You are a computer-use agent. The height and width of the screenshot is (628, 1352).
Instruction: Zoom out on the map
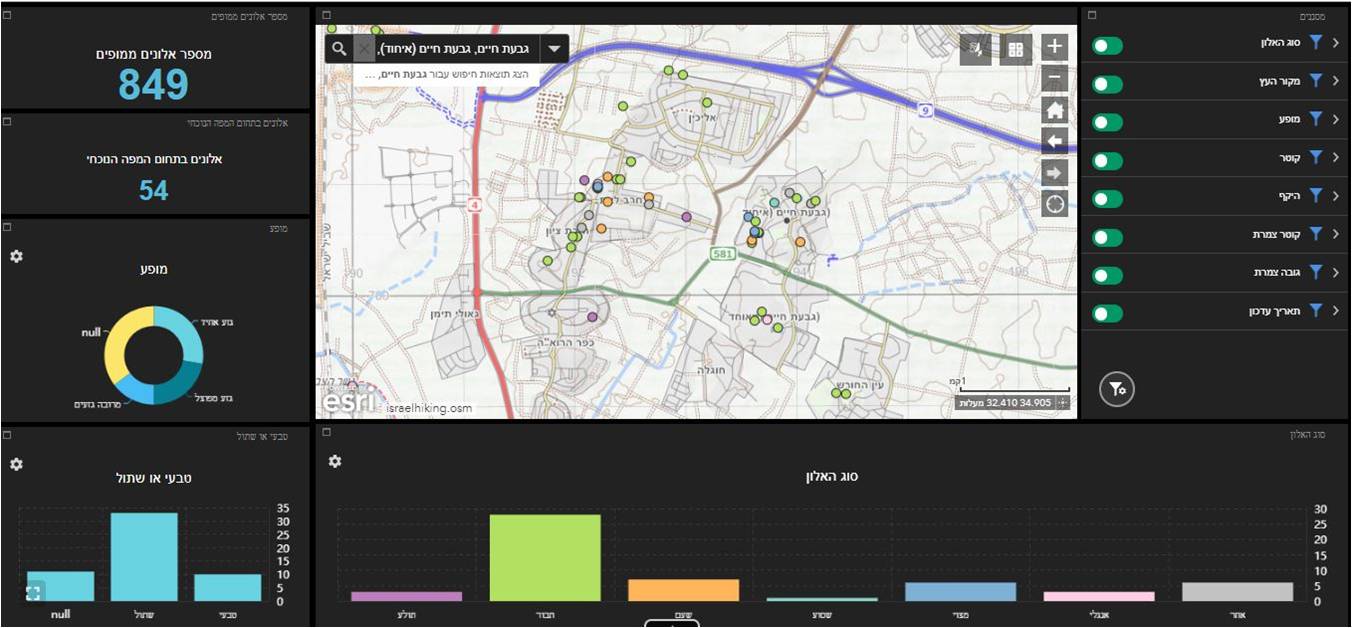pyautogui.click(x=1054, y=78)
